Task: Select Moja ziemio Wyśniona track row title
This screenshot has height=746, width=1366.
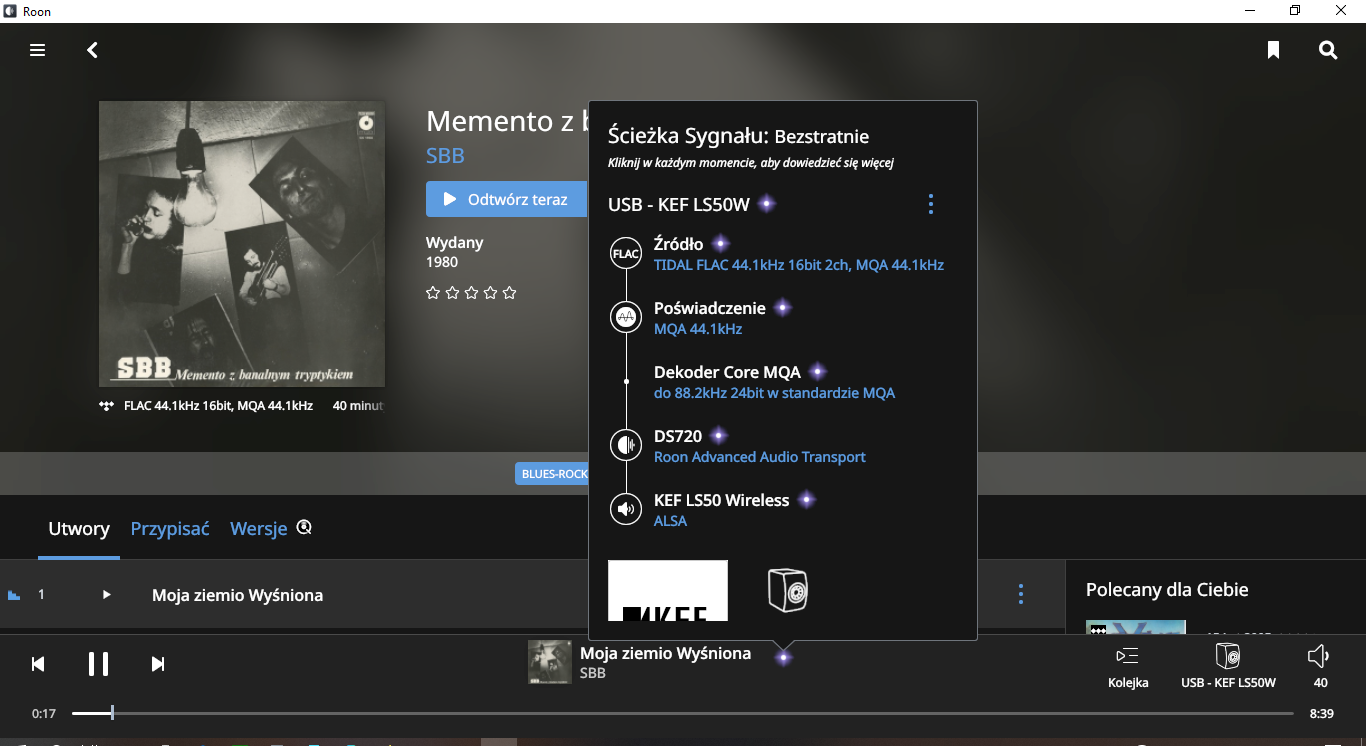Action: click(x=237, y=595)
